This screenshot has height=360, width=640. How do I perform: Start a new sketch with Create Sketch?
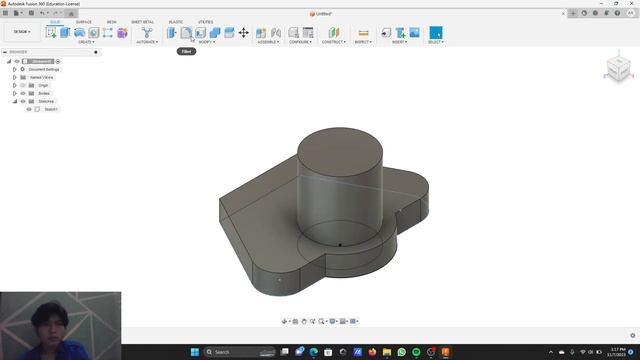51,33
